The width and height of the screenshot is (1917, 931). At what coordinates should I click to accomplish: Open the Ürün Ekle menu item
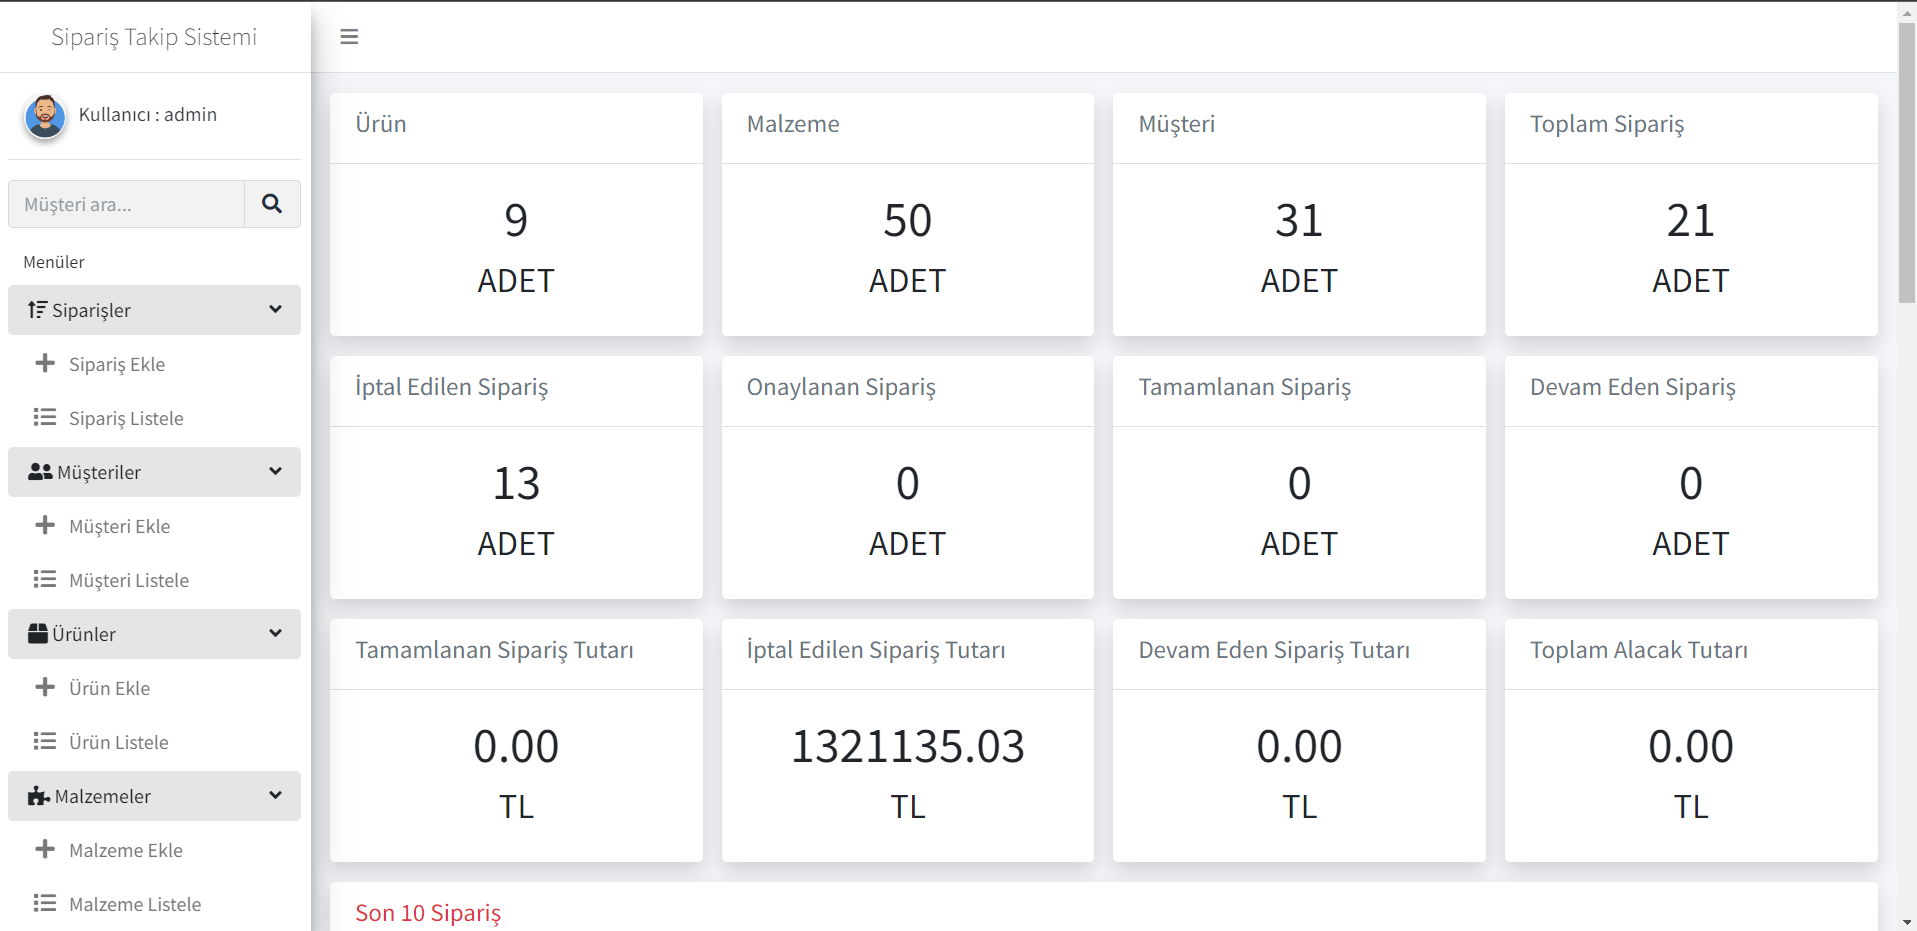pyautogui.click(x=110, y=688)
